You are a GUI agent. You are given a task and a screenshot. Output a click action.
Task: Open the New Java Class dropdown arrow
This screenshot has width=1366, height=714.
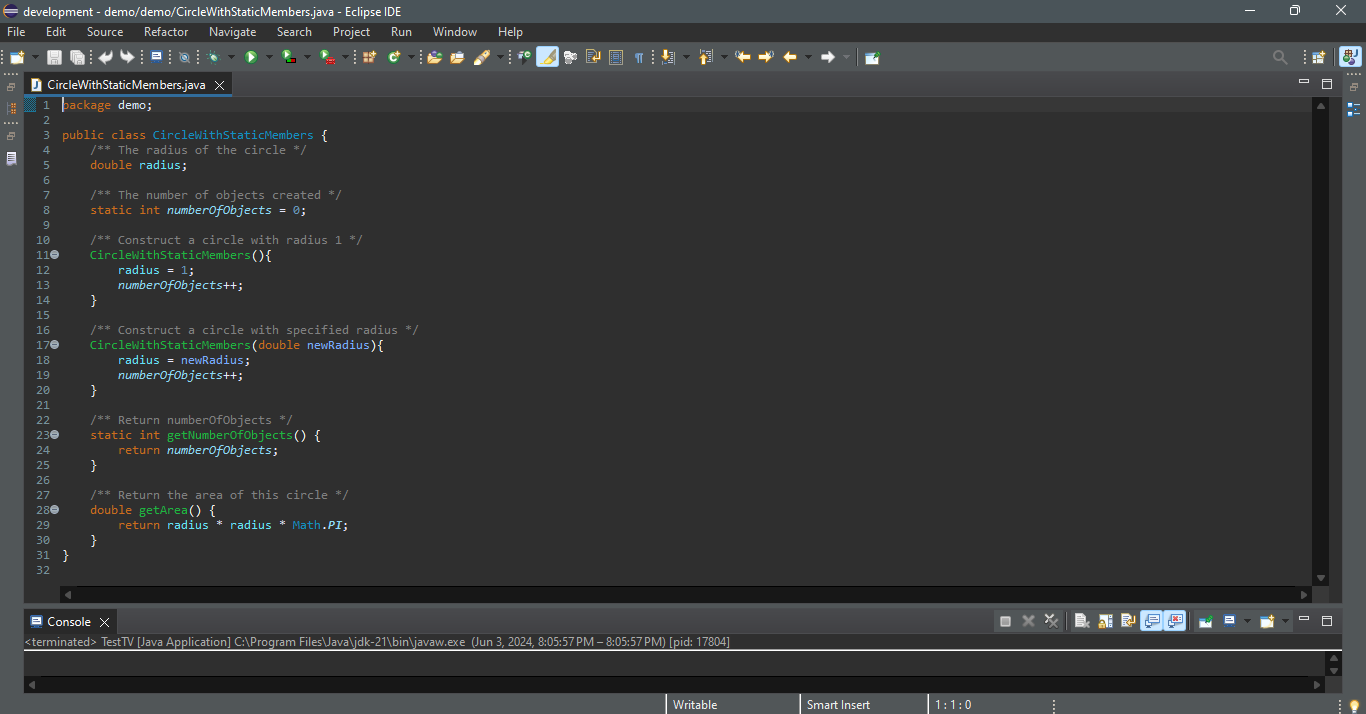pyautogui.click(x=411, y=57)
